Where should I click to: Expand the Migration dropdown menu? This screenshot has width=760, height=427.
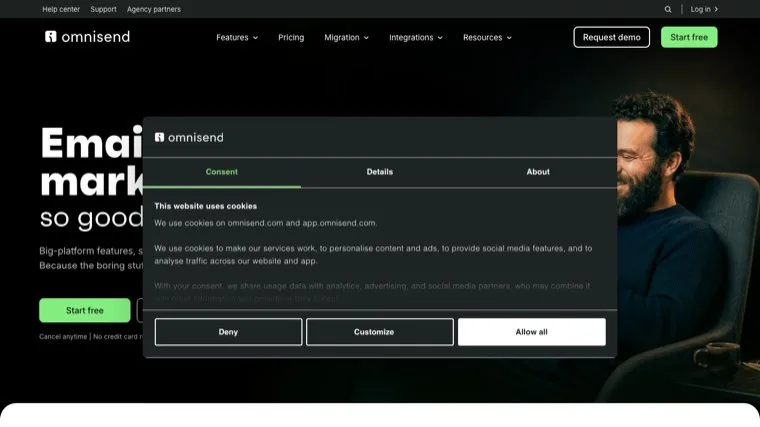tap(347, 37)
